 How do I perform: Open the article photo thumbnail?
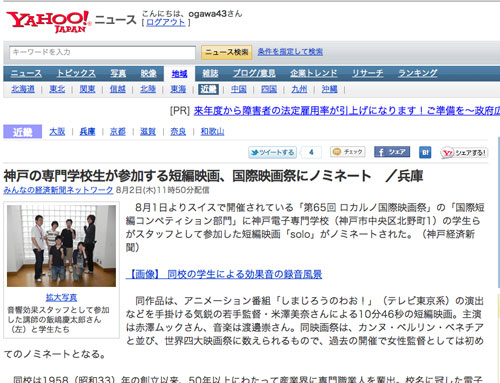[61, 246]
